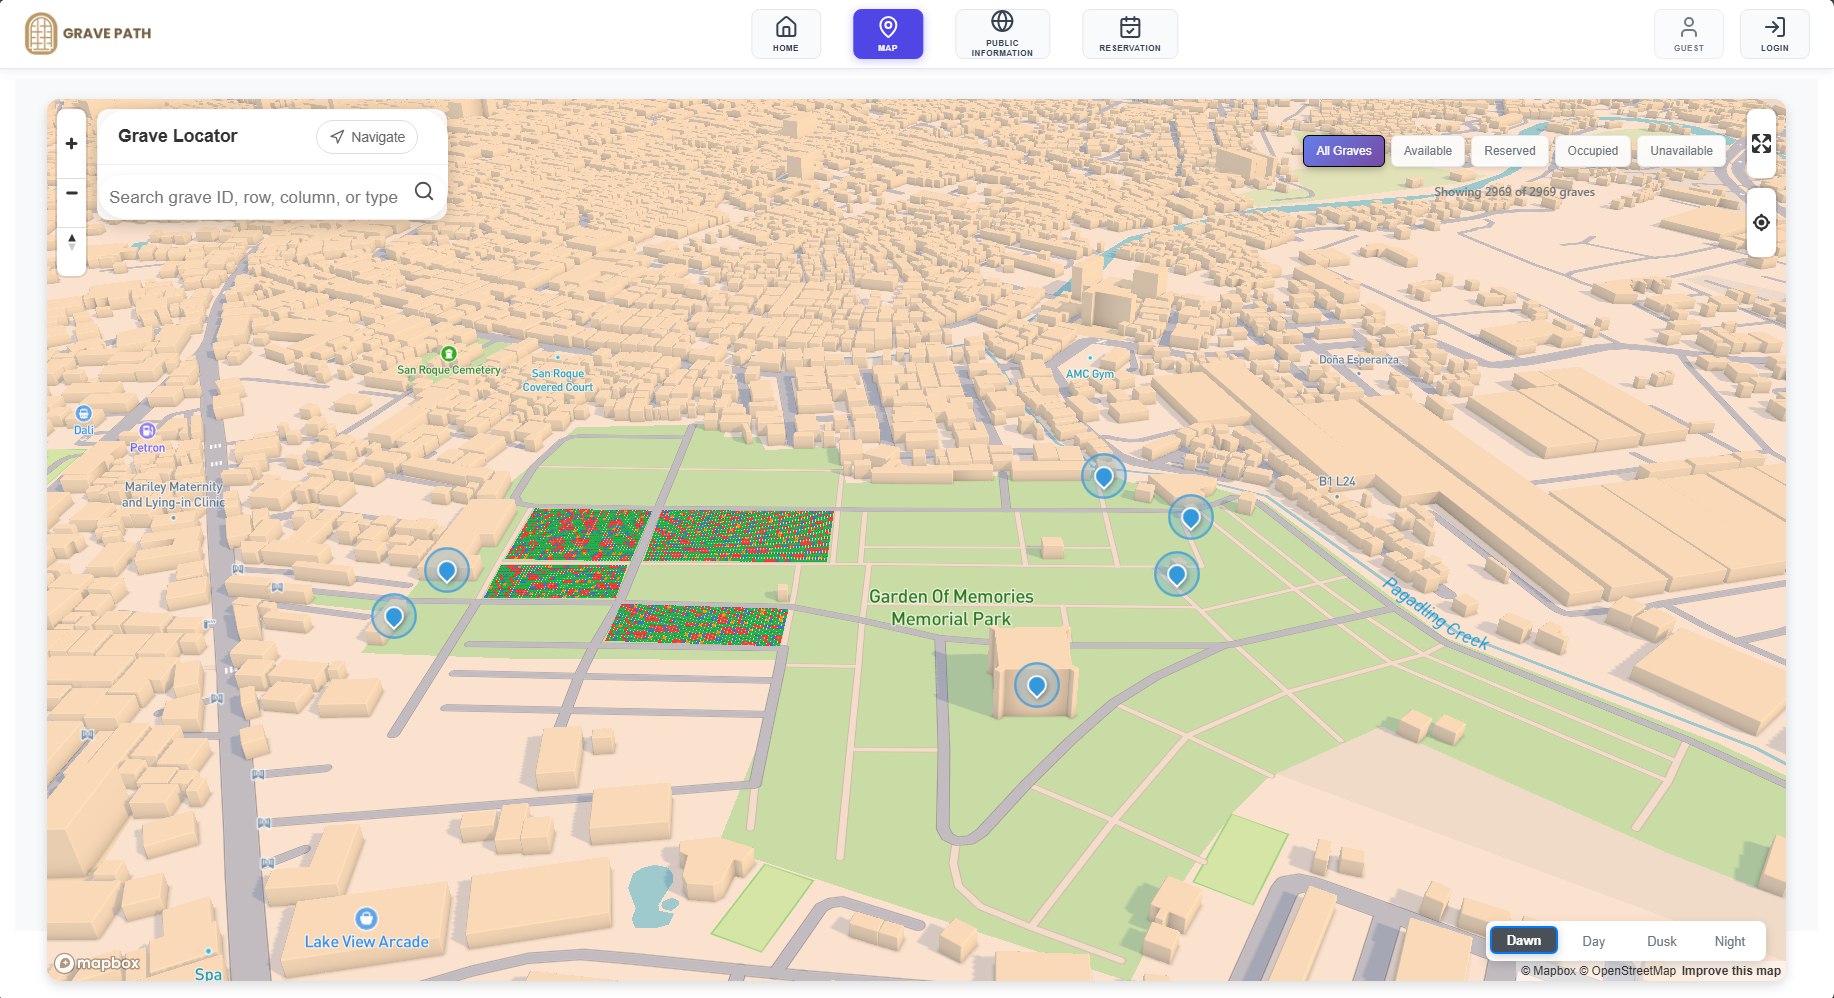Screen dimensions: 1834x998
Task: Click the Grave Path logo
Action: coord(88,34)
